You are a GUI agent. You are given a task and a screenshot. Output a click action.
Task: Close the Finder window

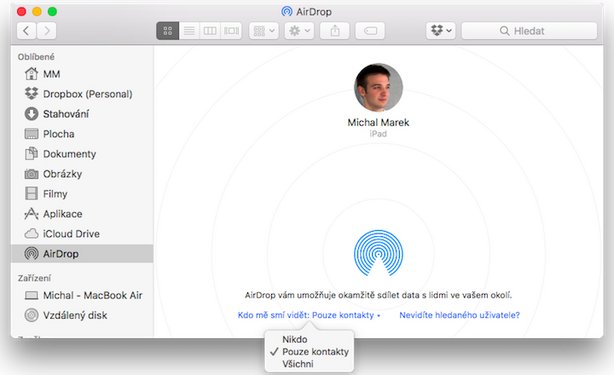(22, 12)
